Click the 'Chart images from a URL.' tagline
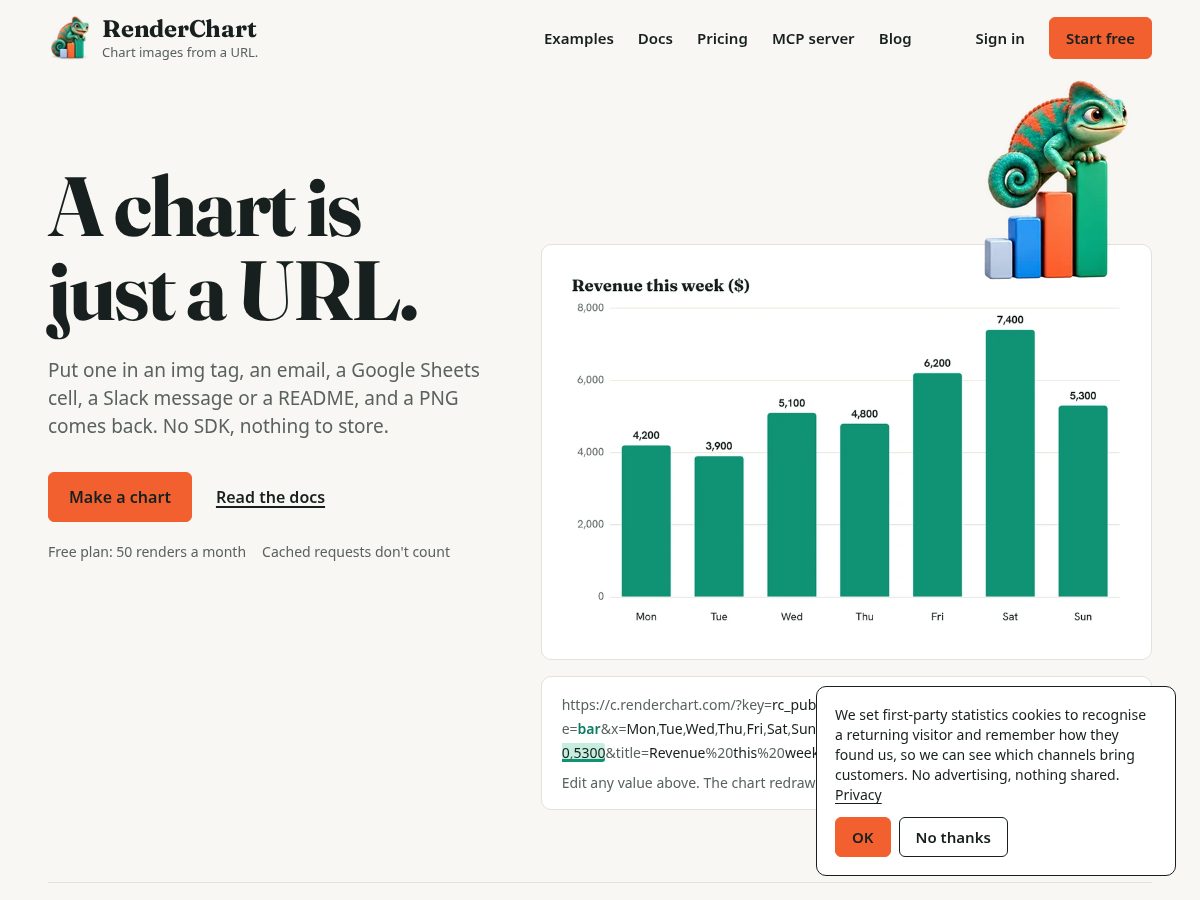 pos(180,52)
